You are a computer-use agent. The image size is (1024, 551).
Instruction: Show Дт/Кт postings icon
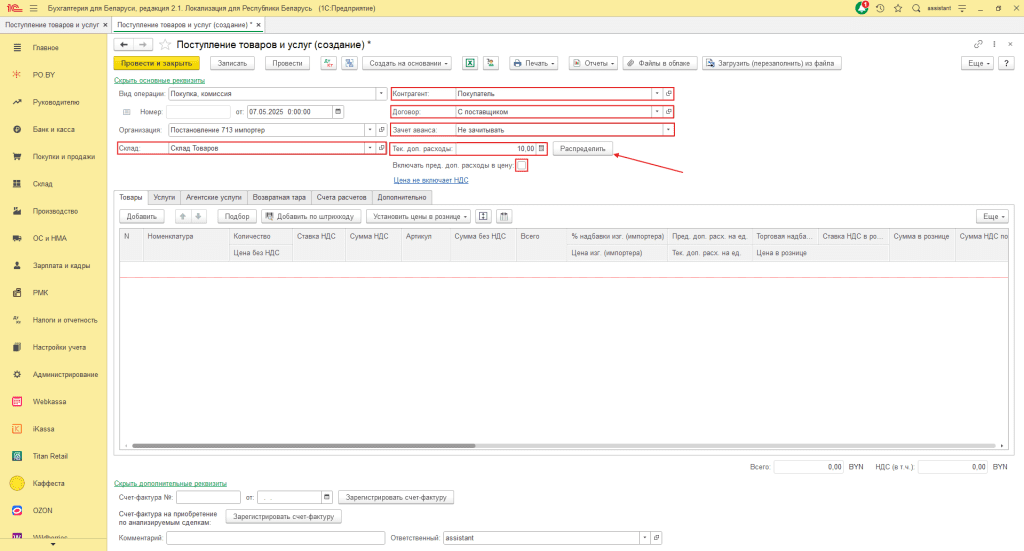tap(328, 63)
